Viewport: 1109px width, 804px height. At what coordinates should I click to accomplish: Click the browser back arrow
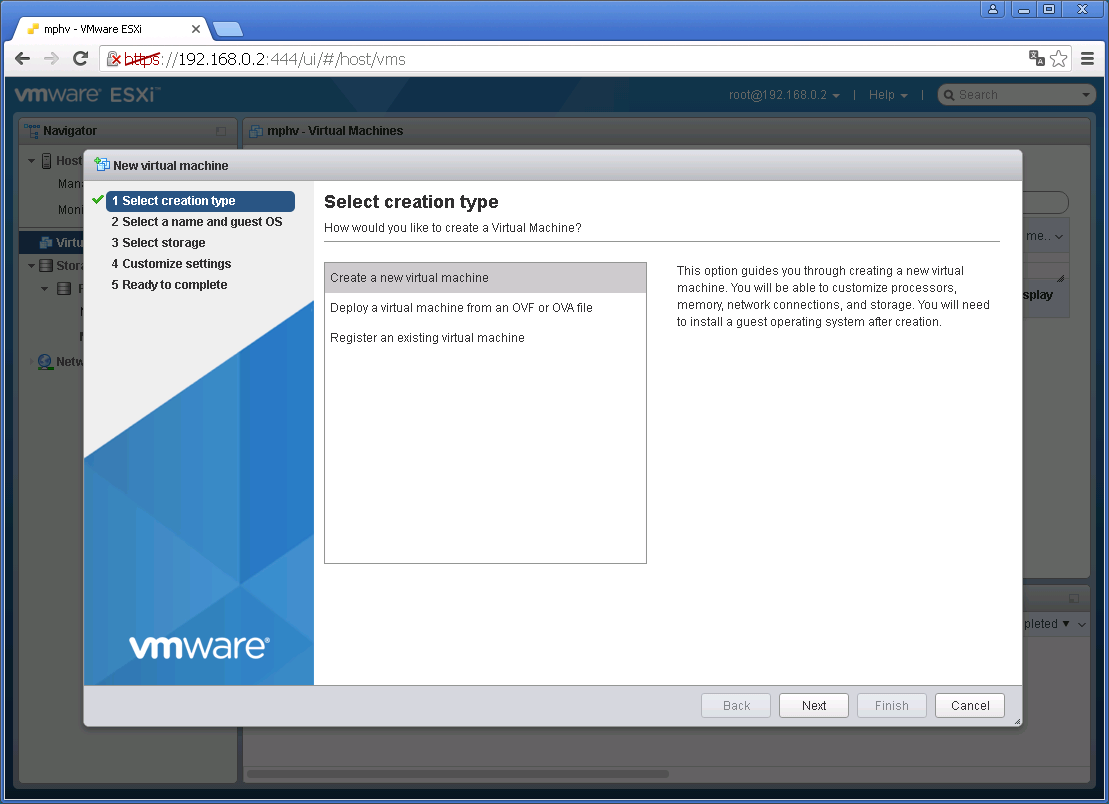[x=23, y=59]
